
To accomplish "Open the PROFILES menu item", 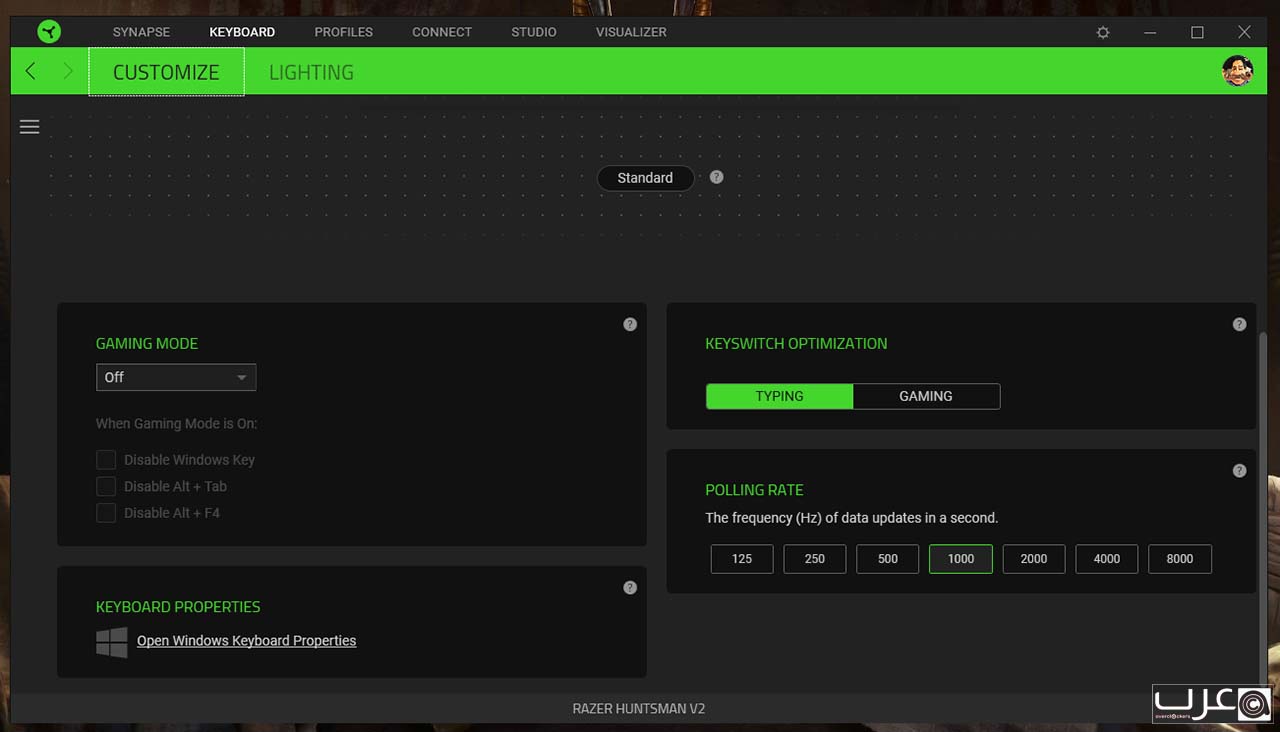I will (343, 32).
